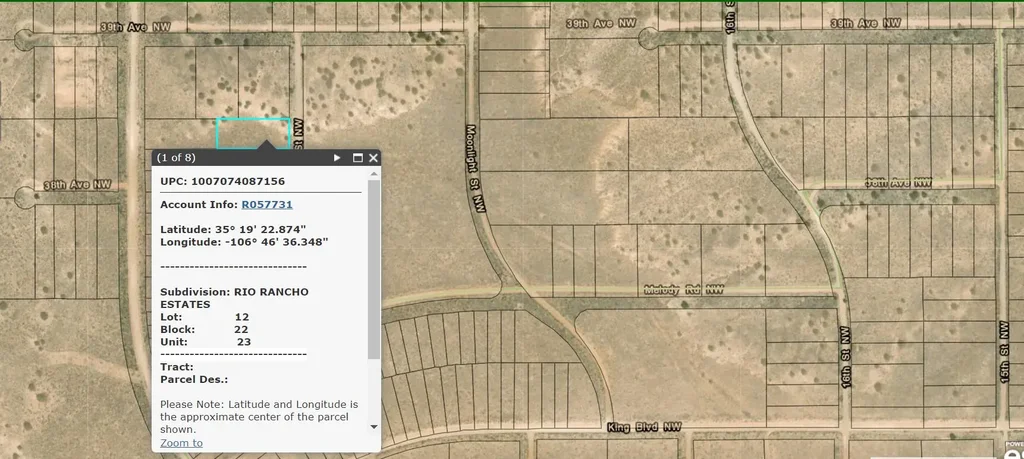
Task: Close the parcel info popup
Action: click(x=373, y=158)
